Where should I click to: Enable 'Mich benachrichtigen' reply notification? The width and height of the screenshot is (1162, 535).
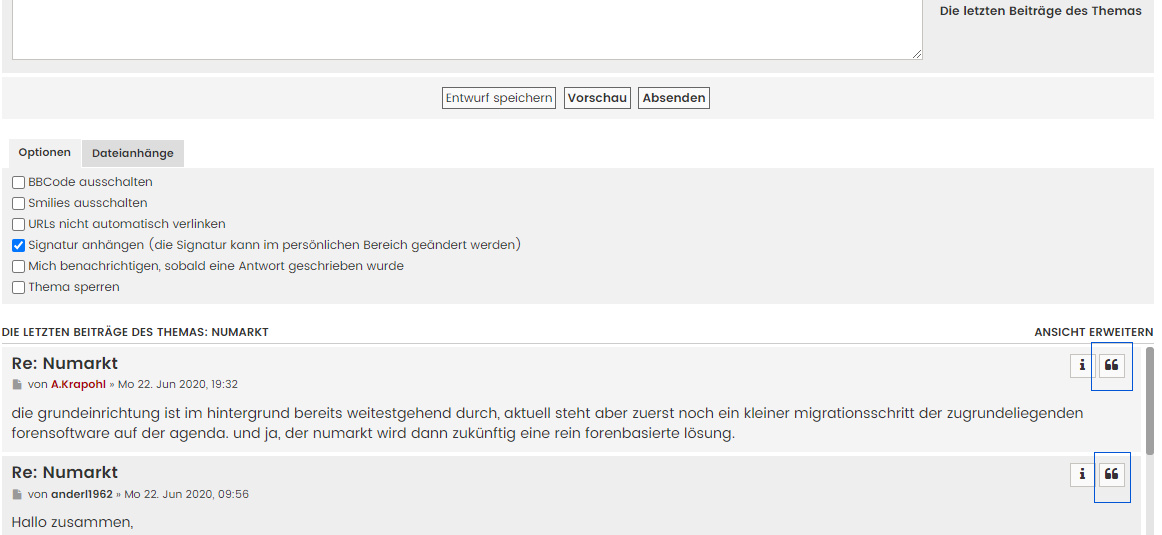(19, 267)
